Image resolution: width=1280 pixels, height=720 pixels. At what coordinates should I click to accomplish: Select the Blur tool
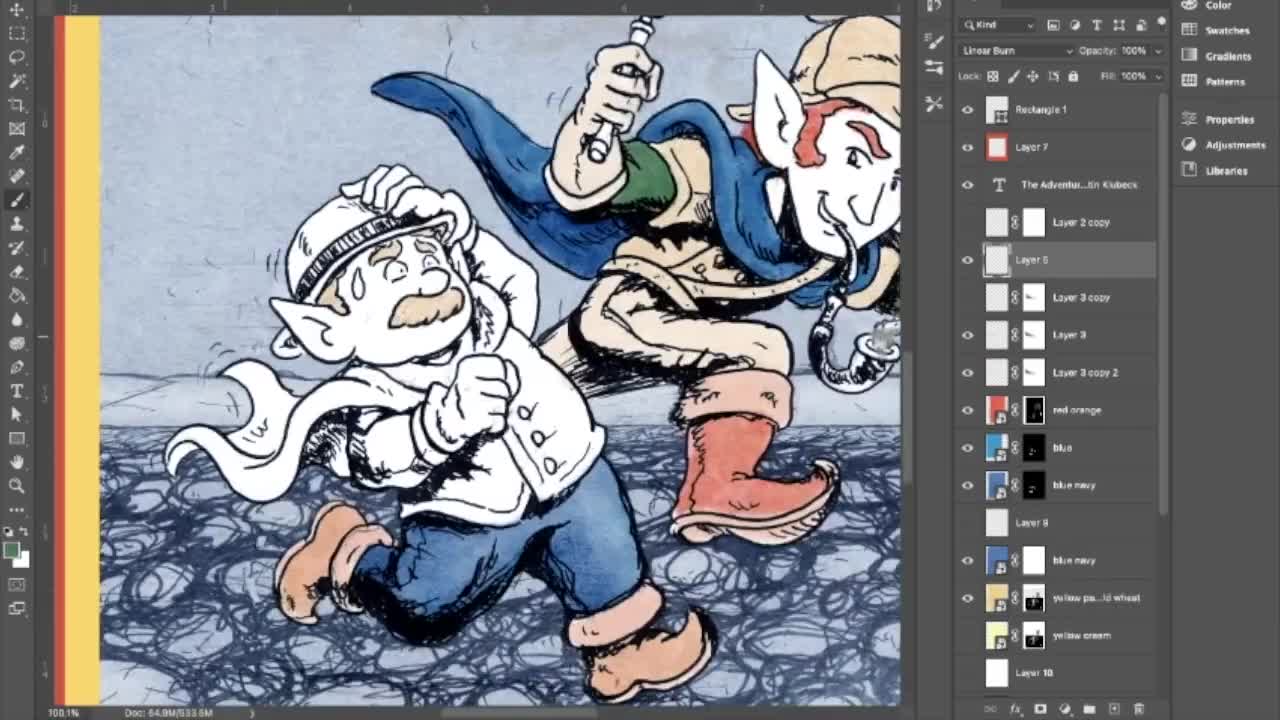coord(17,320)
